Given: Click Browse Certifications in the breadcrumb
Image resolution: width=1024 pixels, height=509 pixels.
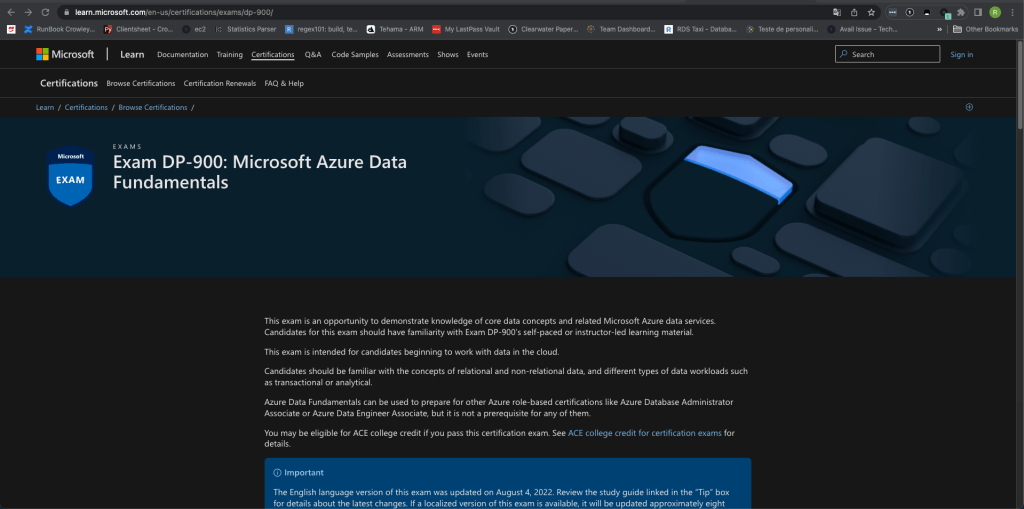Looking at the screenshot, I should point(152,107).
